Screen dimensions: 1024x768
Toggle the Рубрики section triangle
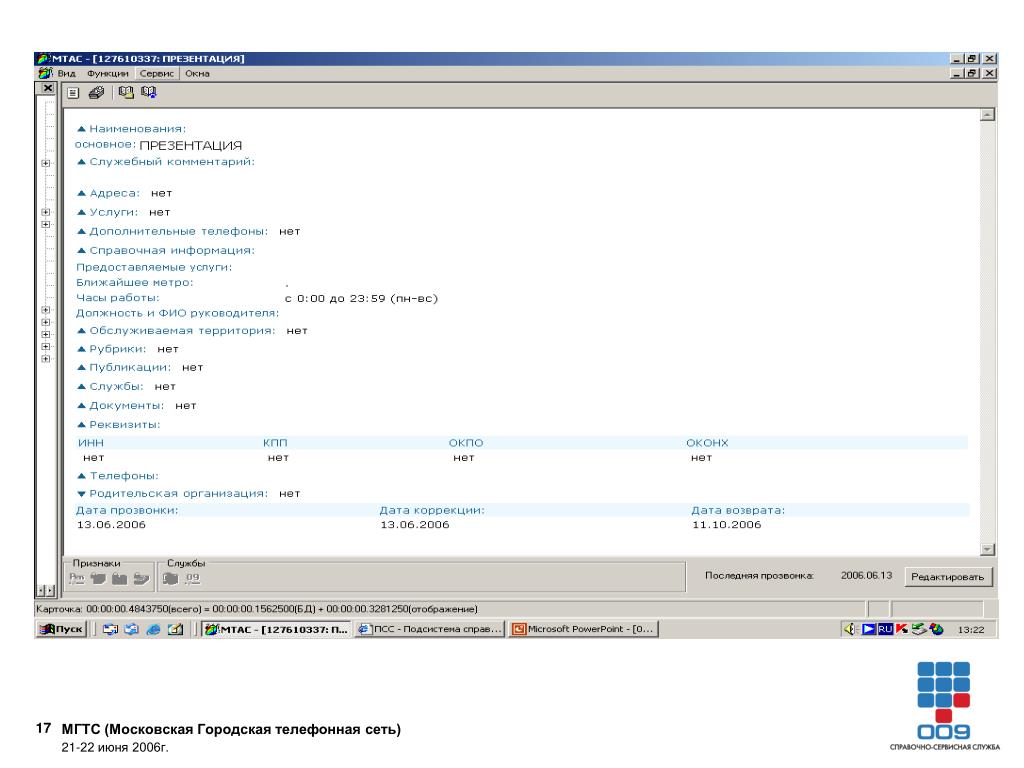click(x=82, y=349)
